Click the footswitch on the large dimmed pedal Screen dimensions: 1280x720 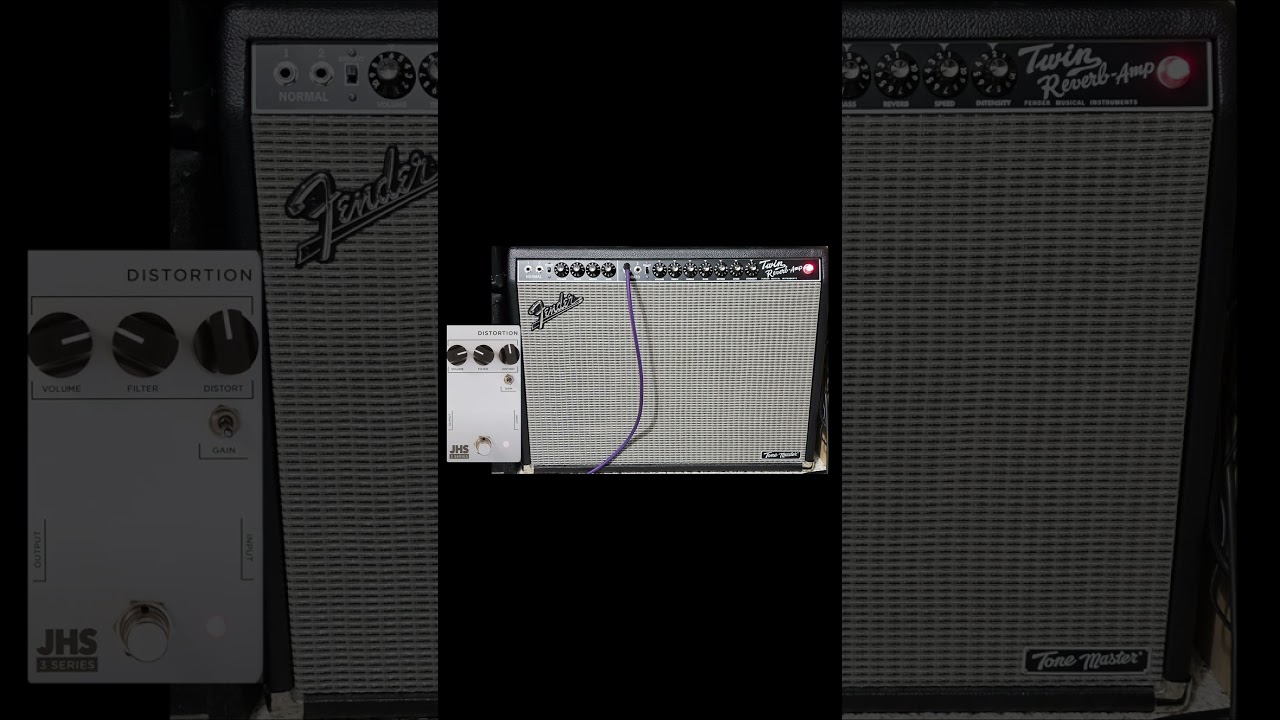(x=145, y=630)
